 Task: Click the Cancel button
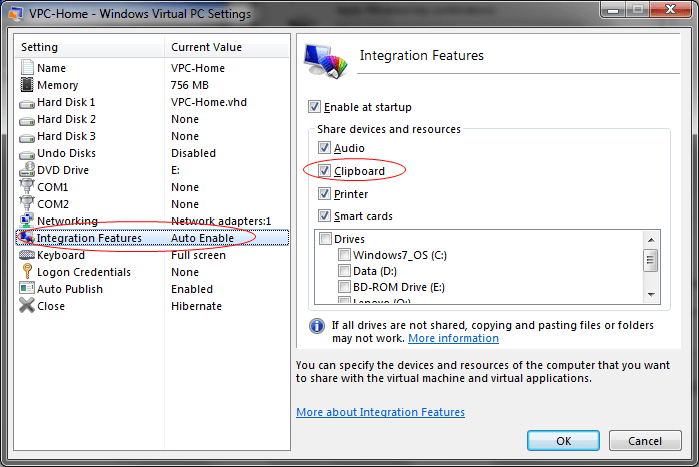click(x=645, y=441)
